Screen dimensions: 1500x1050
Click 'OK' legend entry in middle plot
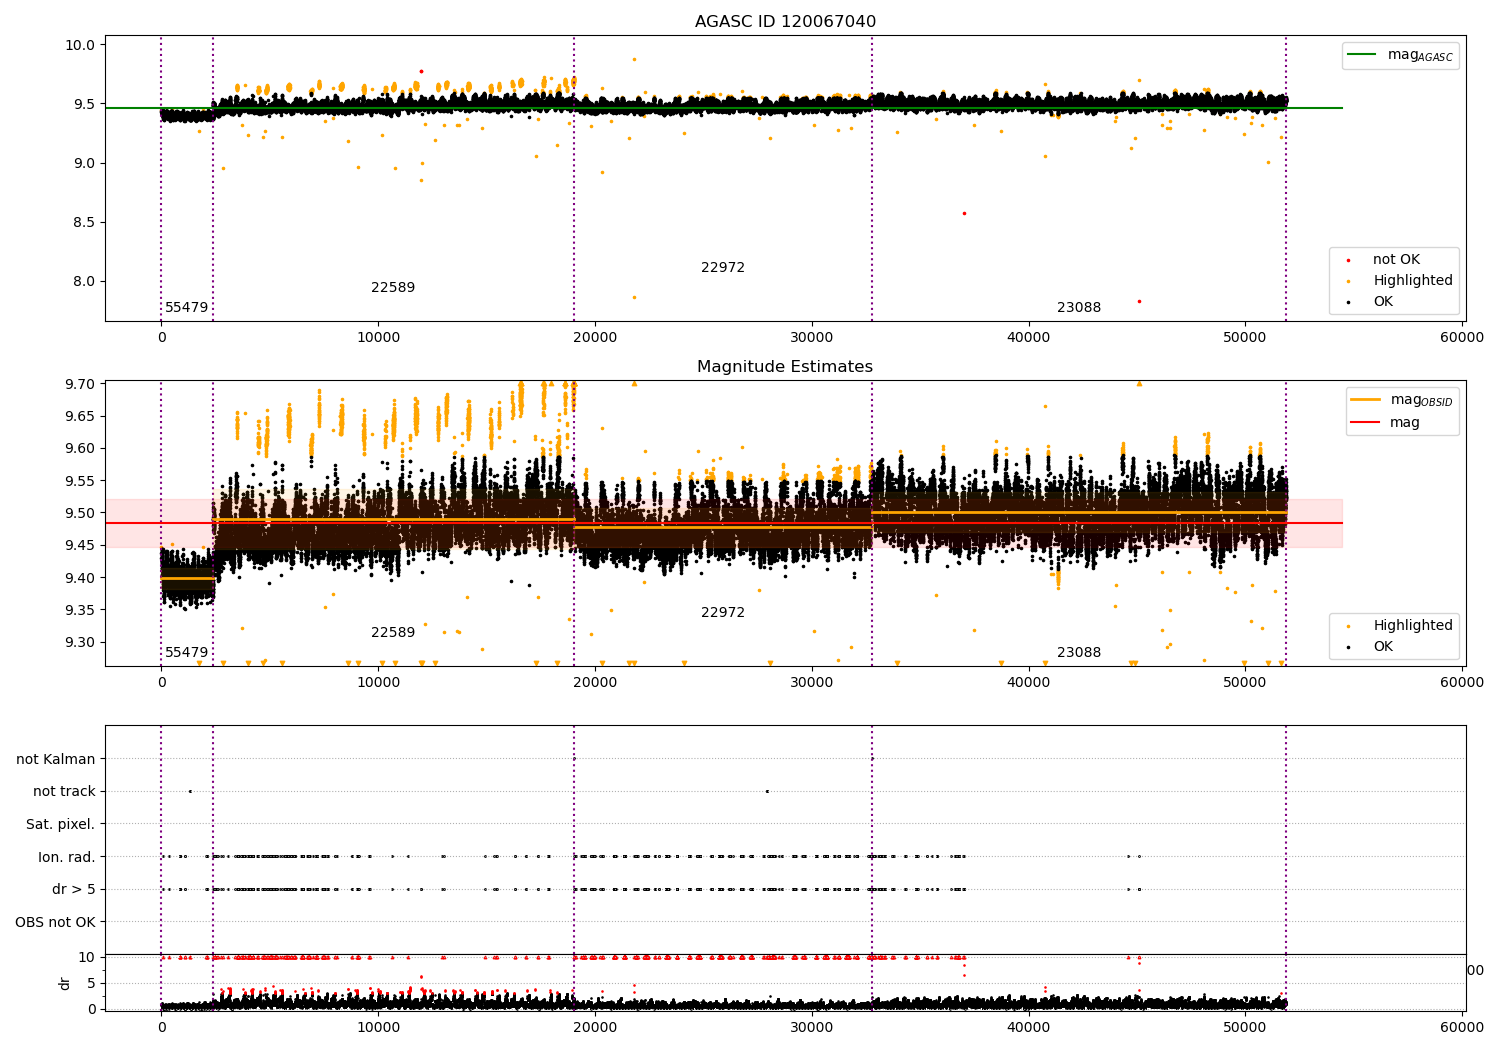1369,647
